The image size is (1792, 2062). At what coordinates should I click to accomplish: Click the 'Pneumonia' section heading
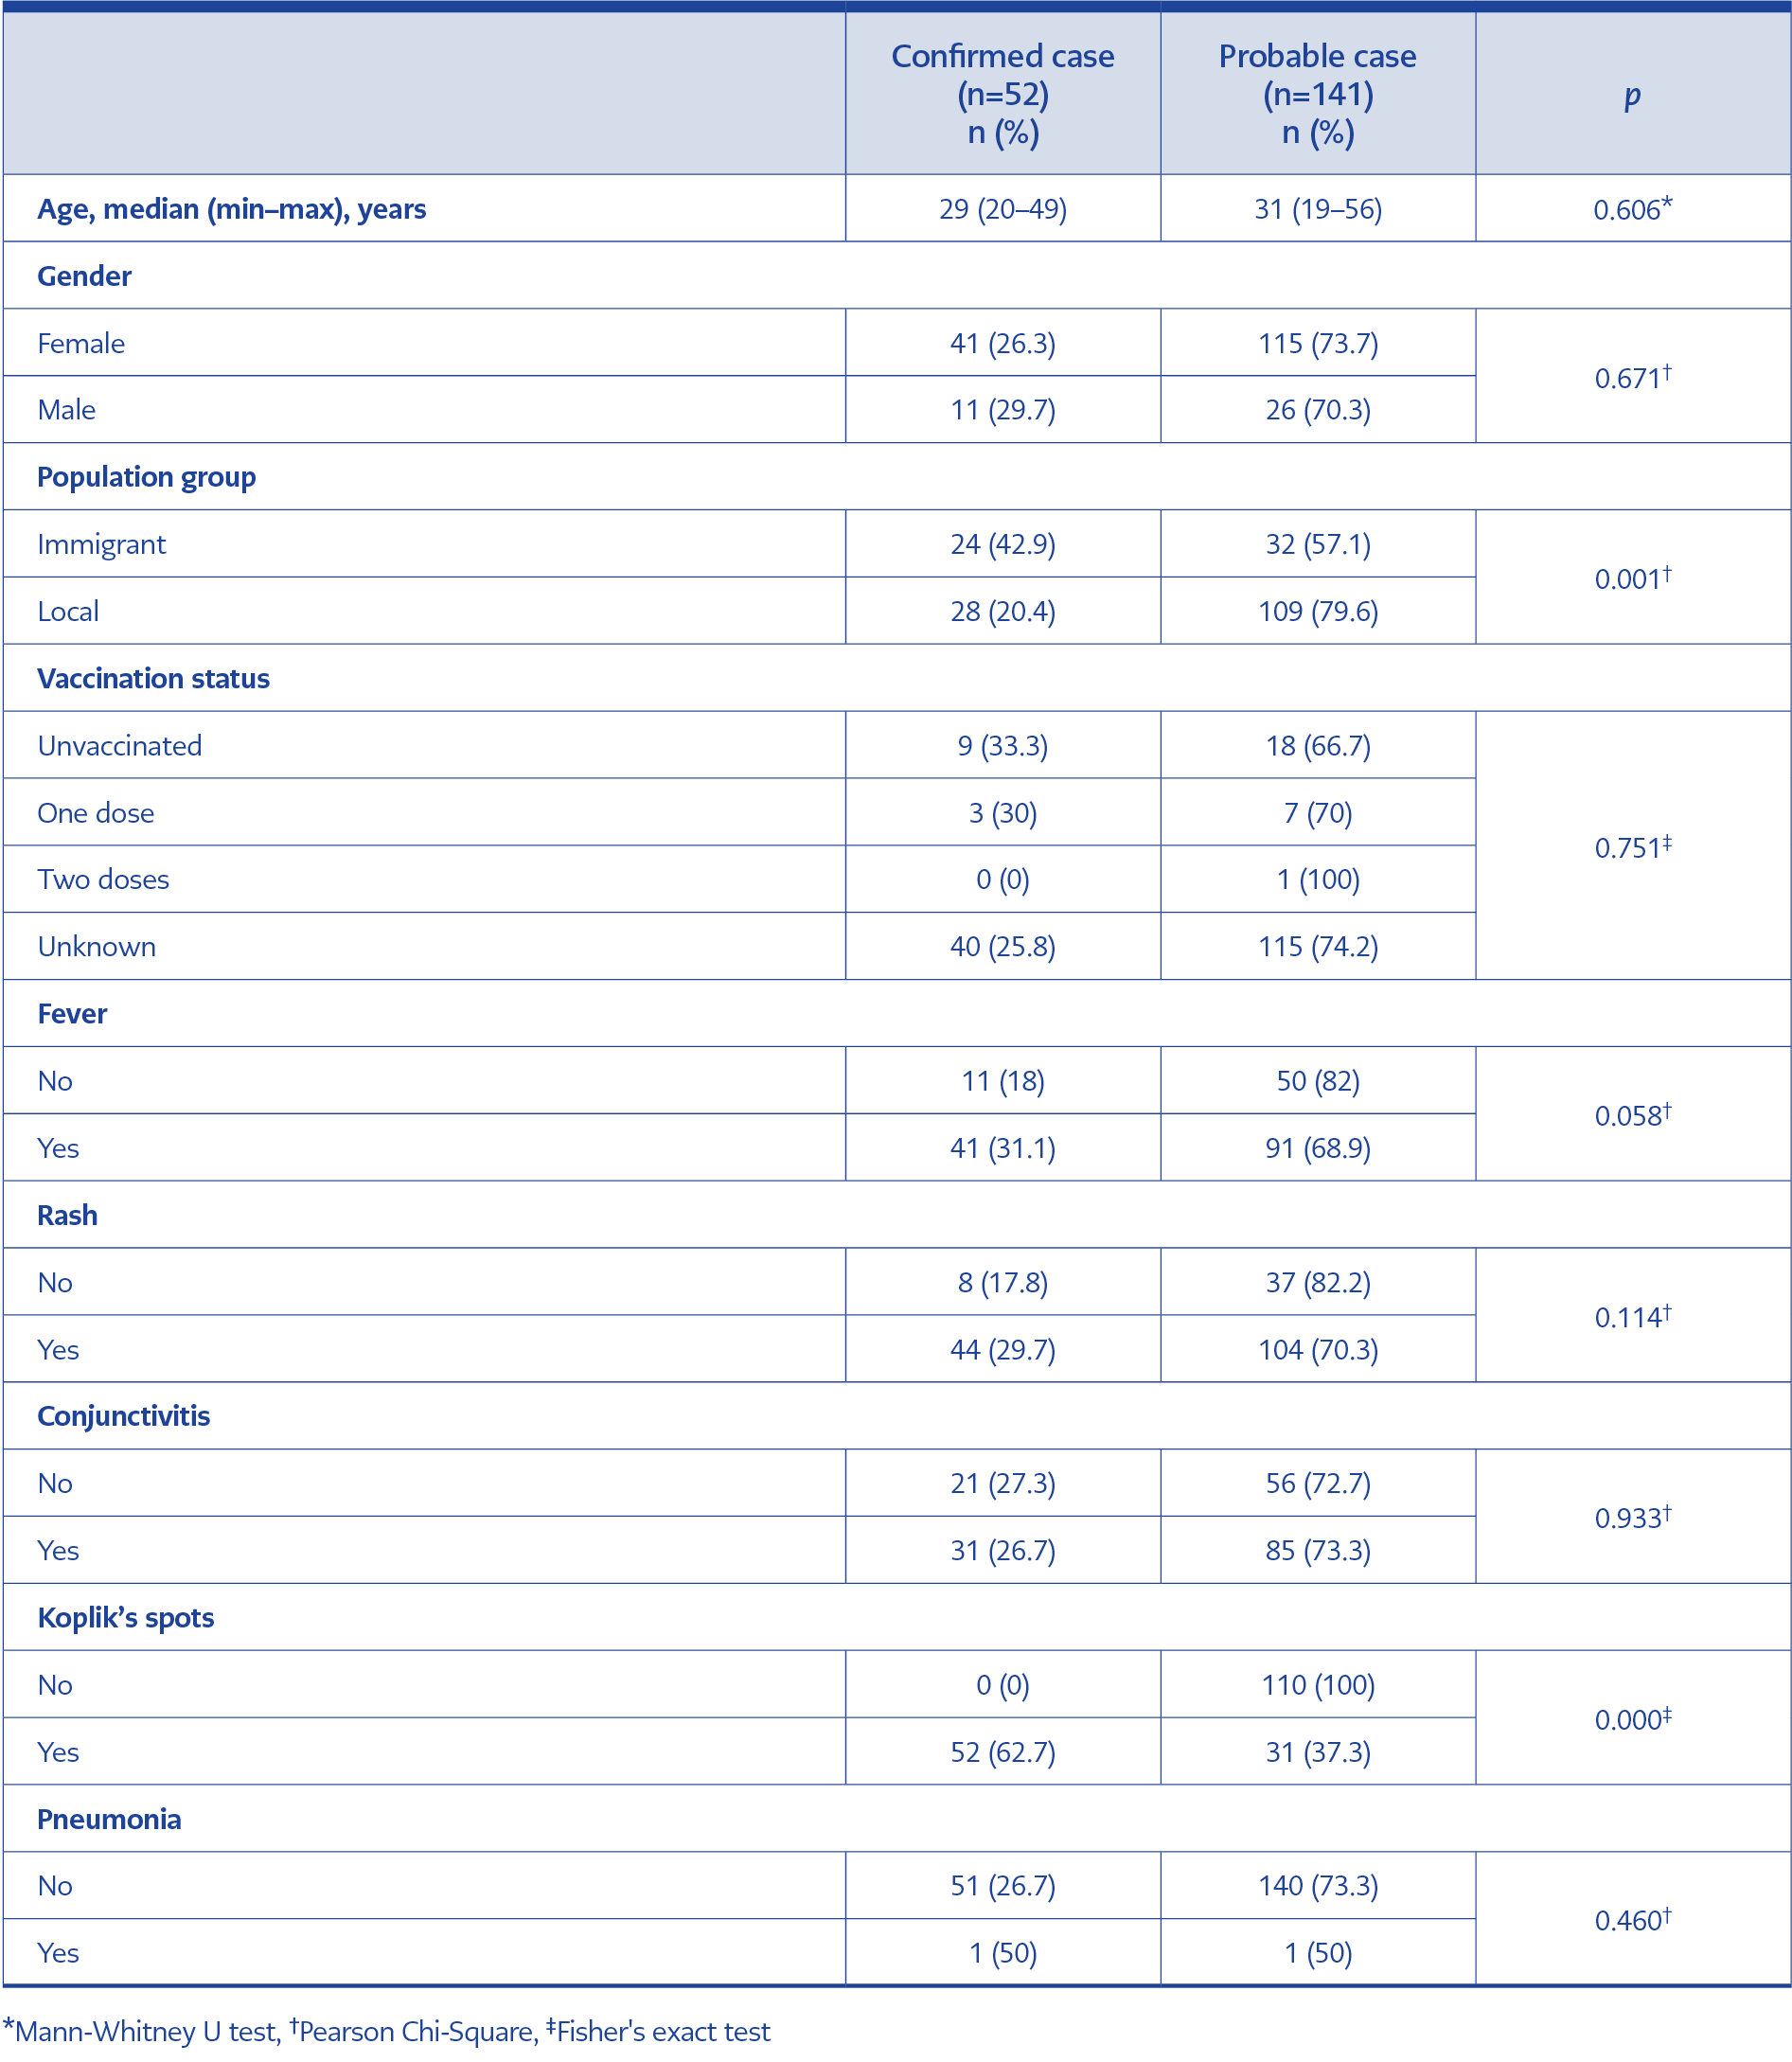[109, 1819]
